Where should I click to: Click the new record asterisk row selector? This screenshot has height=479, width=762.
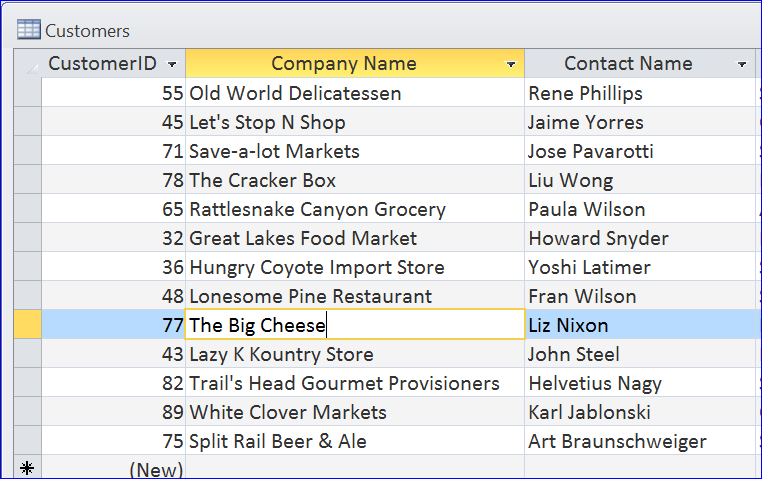click(x=28, y=467)
